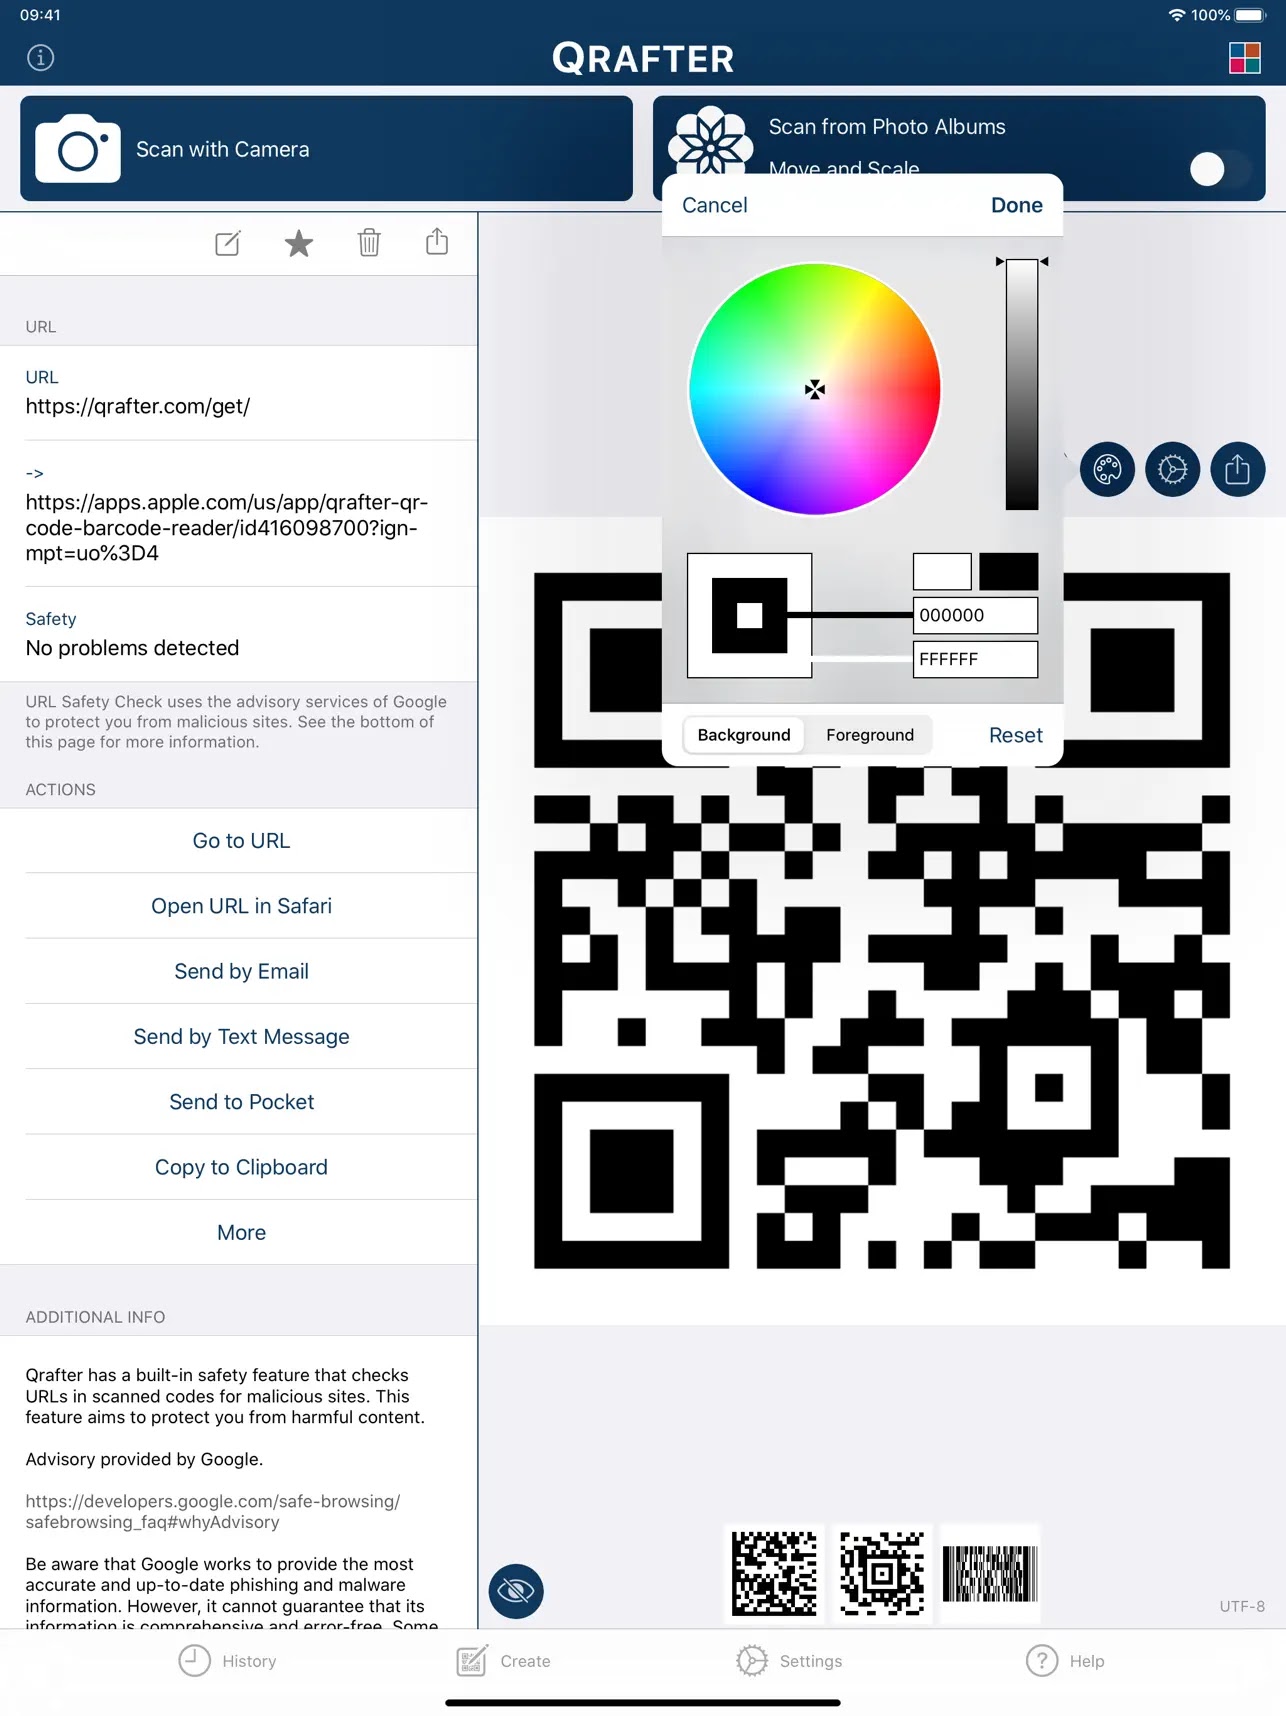Switch to Background segment
The width and height of the screenshot is (1286, 1716).
744,735
